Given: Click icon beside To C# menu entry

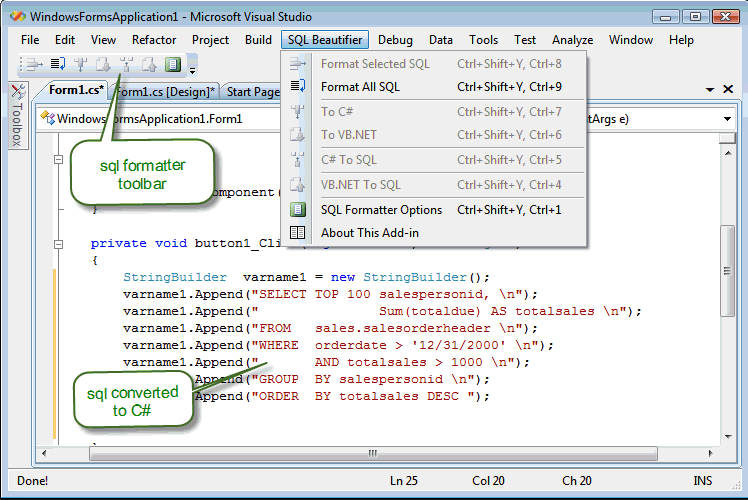Looking at the screenshot, I should click(298, 112).
